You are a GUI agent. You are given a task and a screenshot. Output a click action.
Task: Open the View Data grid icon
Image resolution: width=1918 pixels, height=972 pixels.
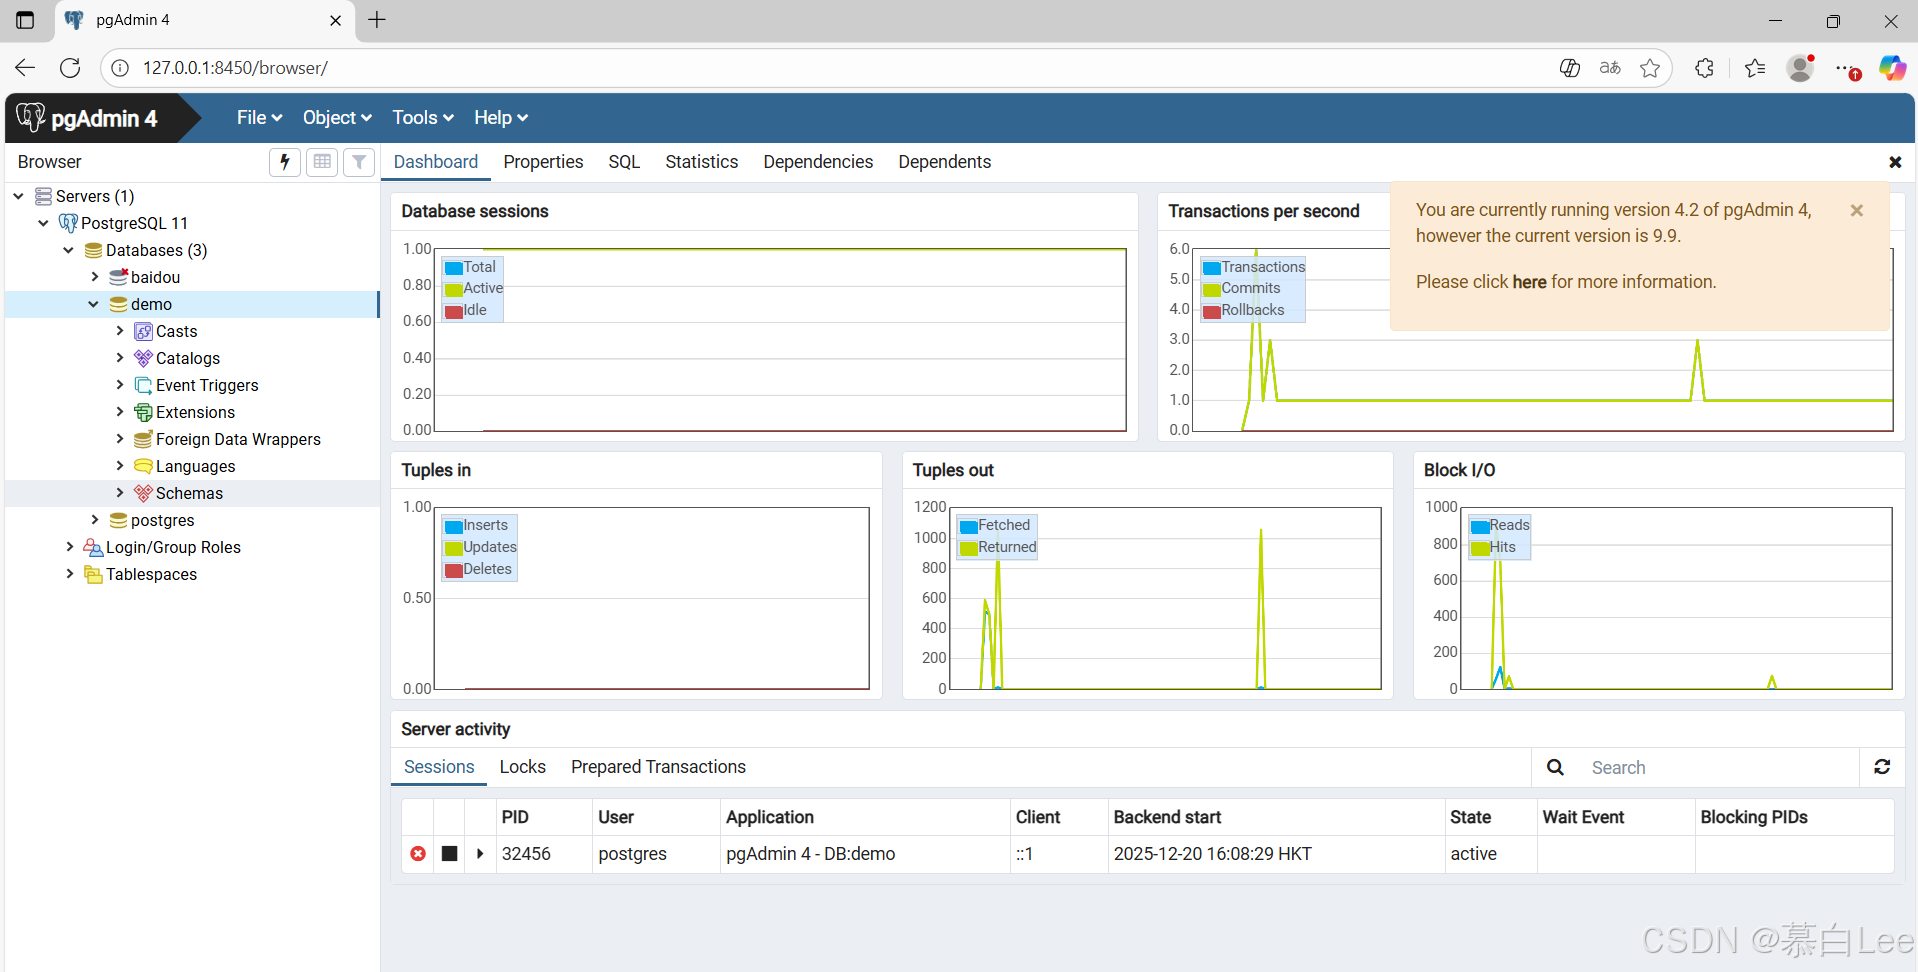pos(322,161)
